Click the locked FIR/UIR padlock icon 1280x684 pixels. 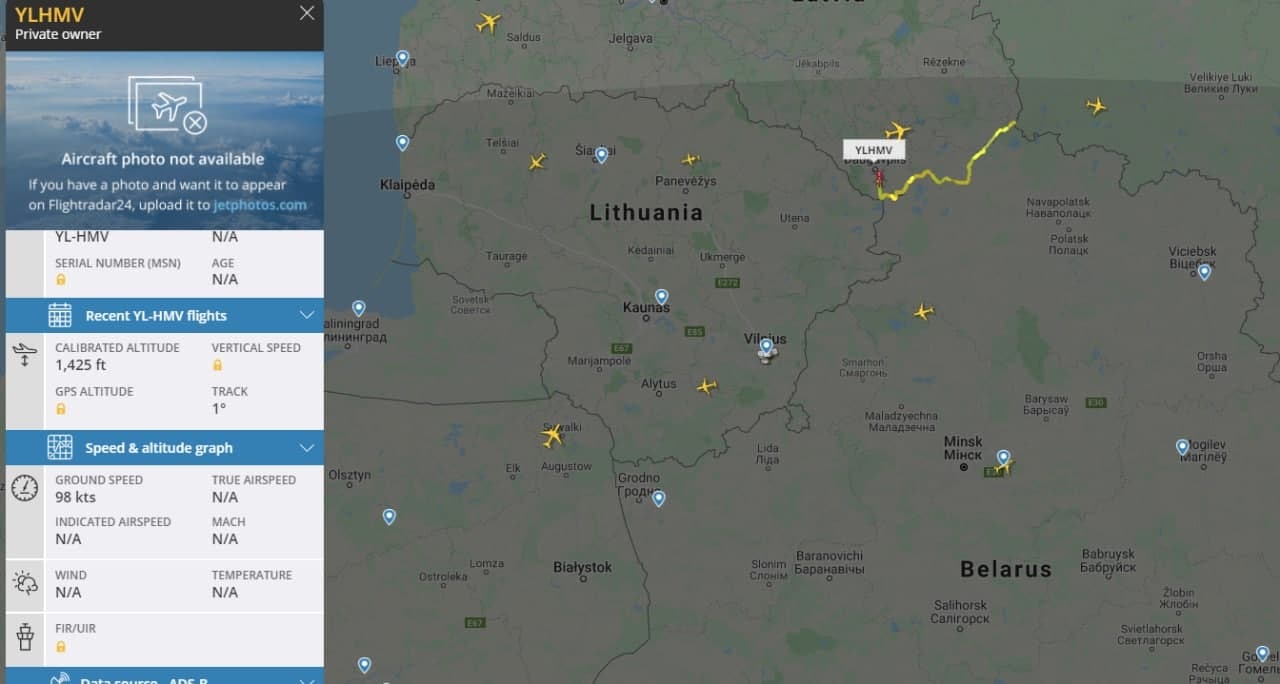[x=61, y=646]
